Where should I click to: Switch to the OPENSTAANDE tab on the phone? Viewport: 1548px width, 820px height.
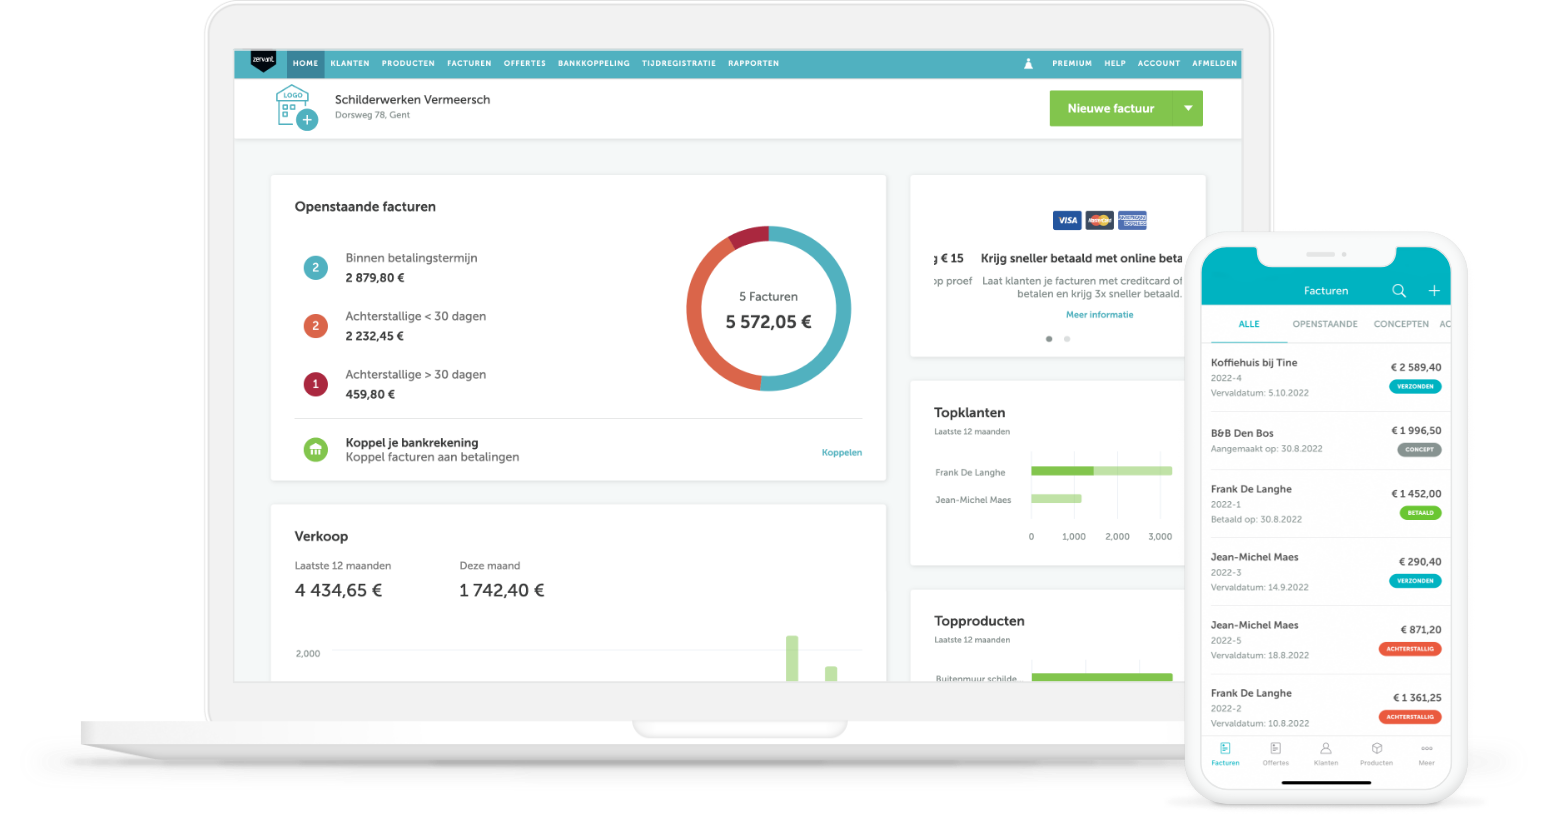click(x=1325, y=324)
